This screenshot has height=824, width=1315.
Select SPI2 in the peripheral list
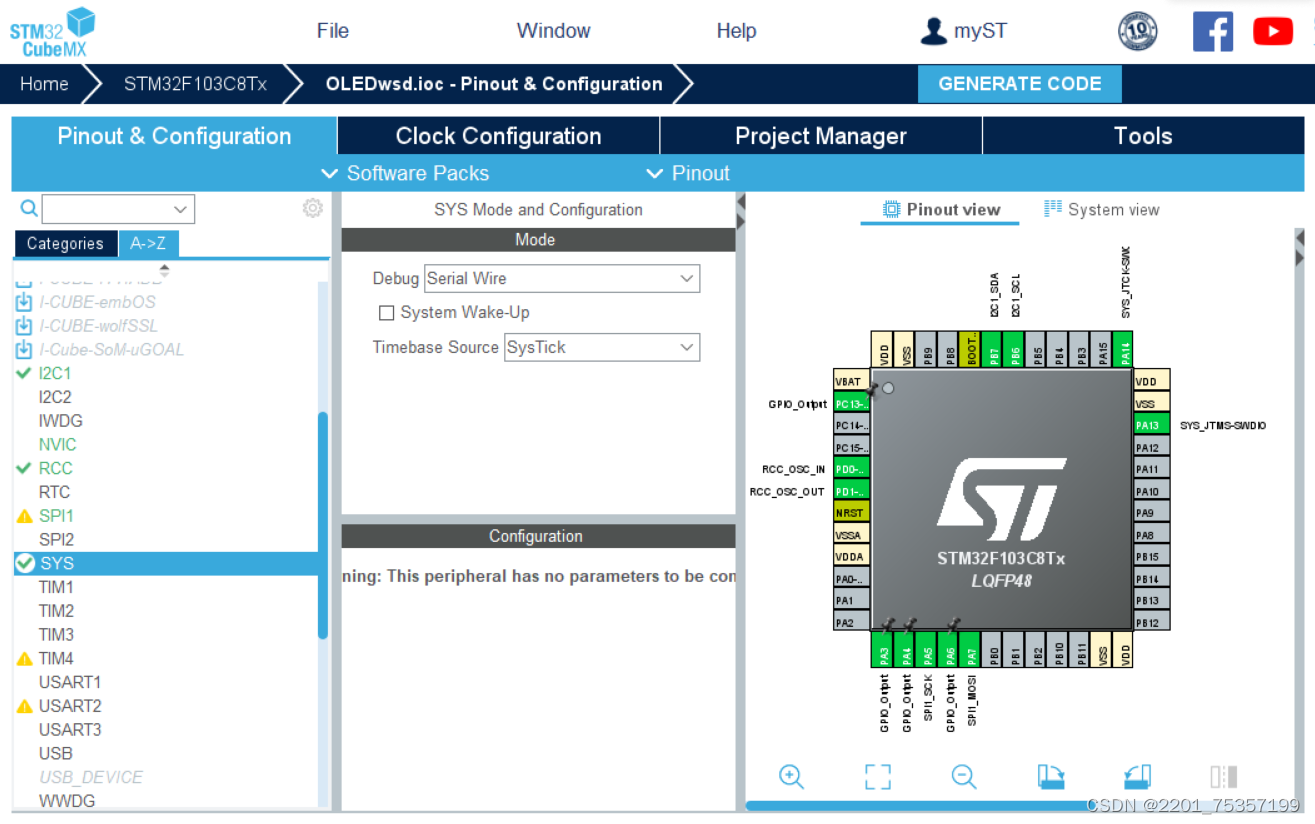(x=56, y=539)
